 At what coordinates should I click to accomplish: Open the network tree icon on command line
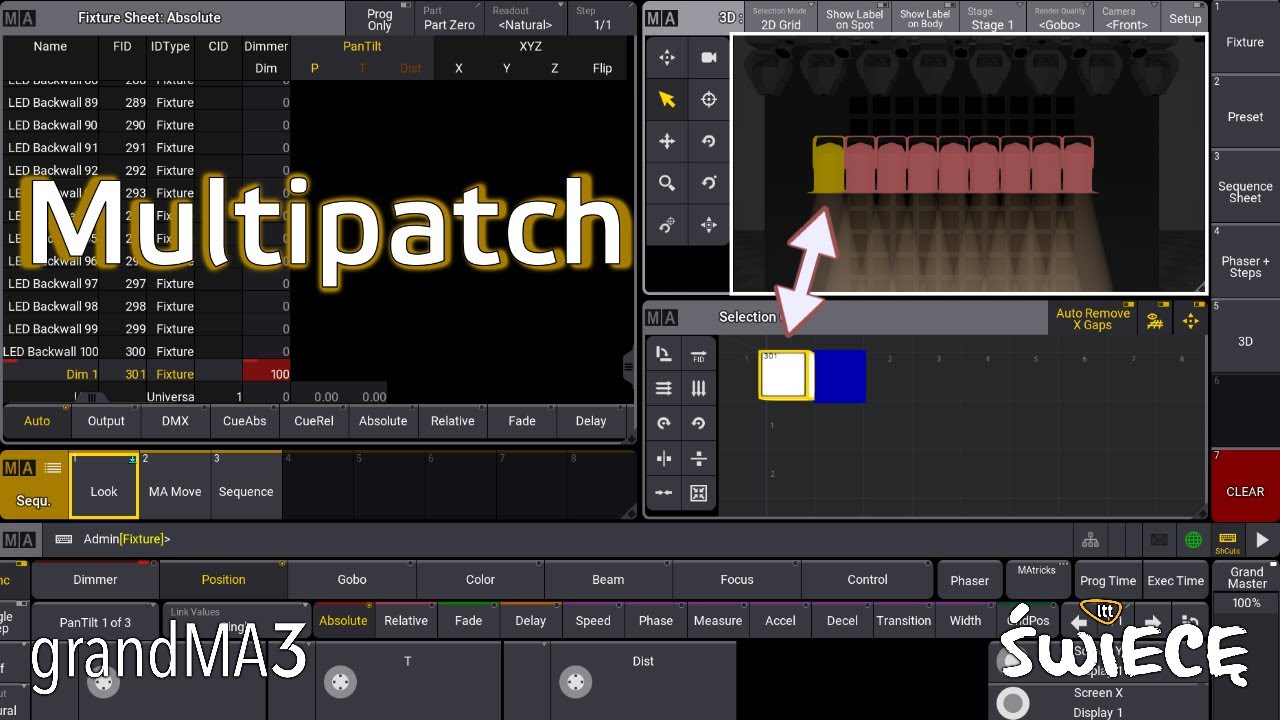(x=1091, y=540)
